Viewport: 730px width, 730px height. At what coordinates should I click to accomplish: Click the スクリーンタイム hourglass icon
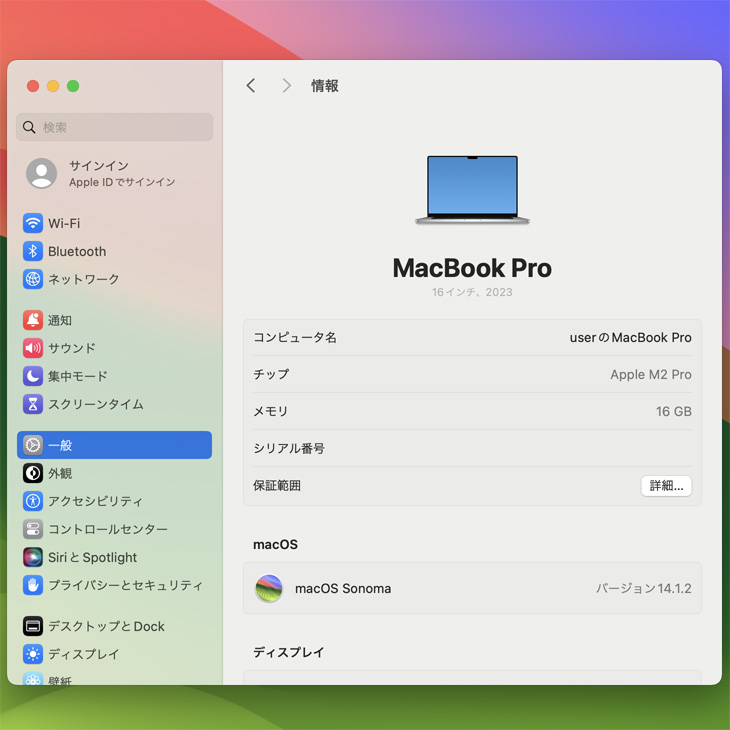coord(33,404)
